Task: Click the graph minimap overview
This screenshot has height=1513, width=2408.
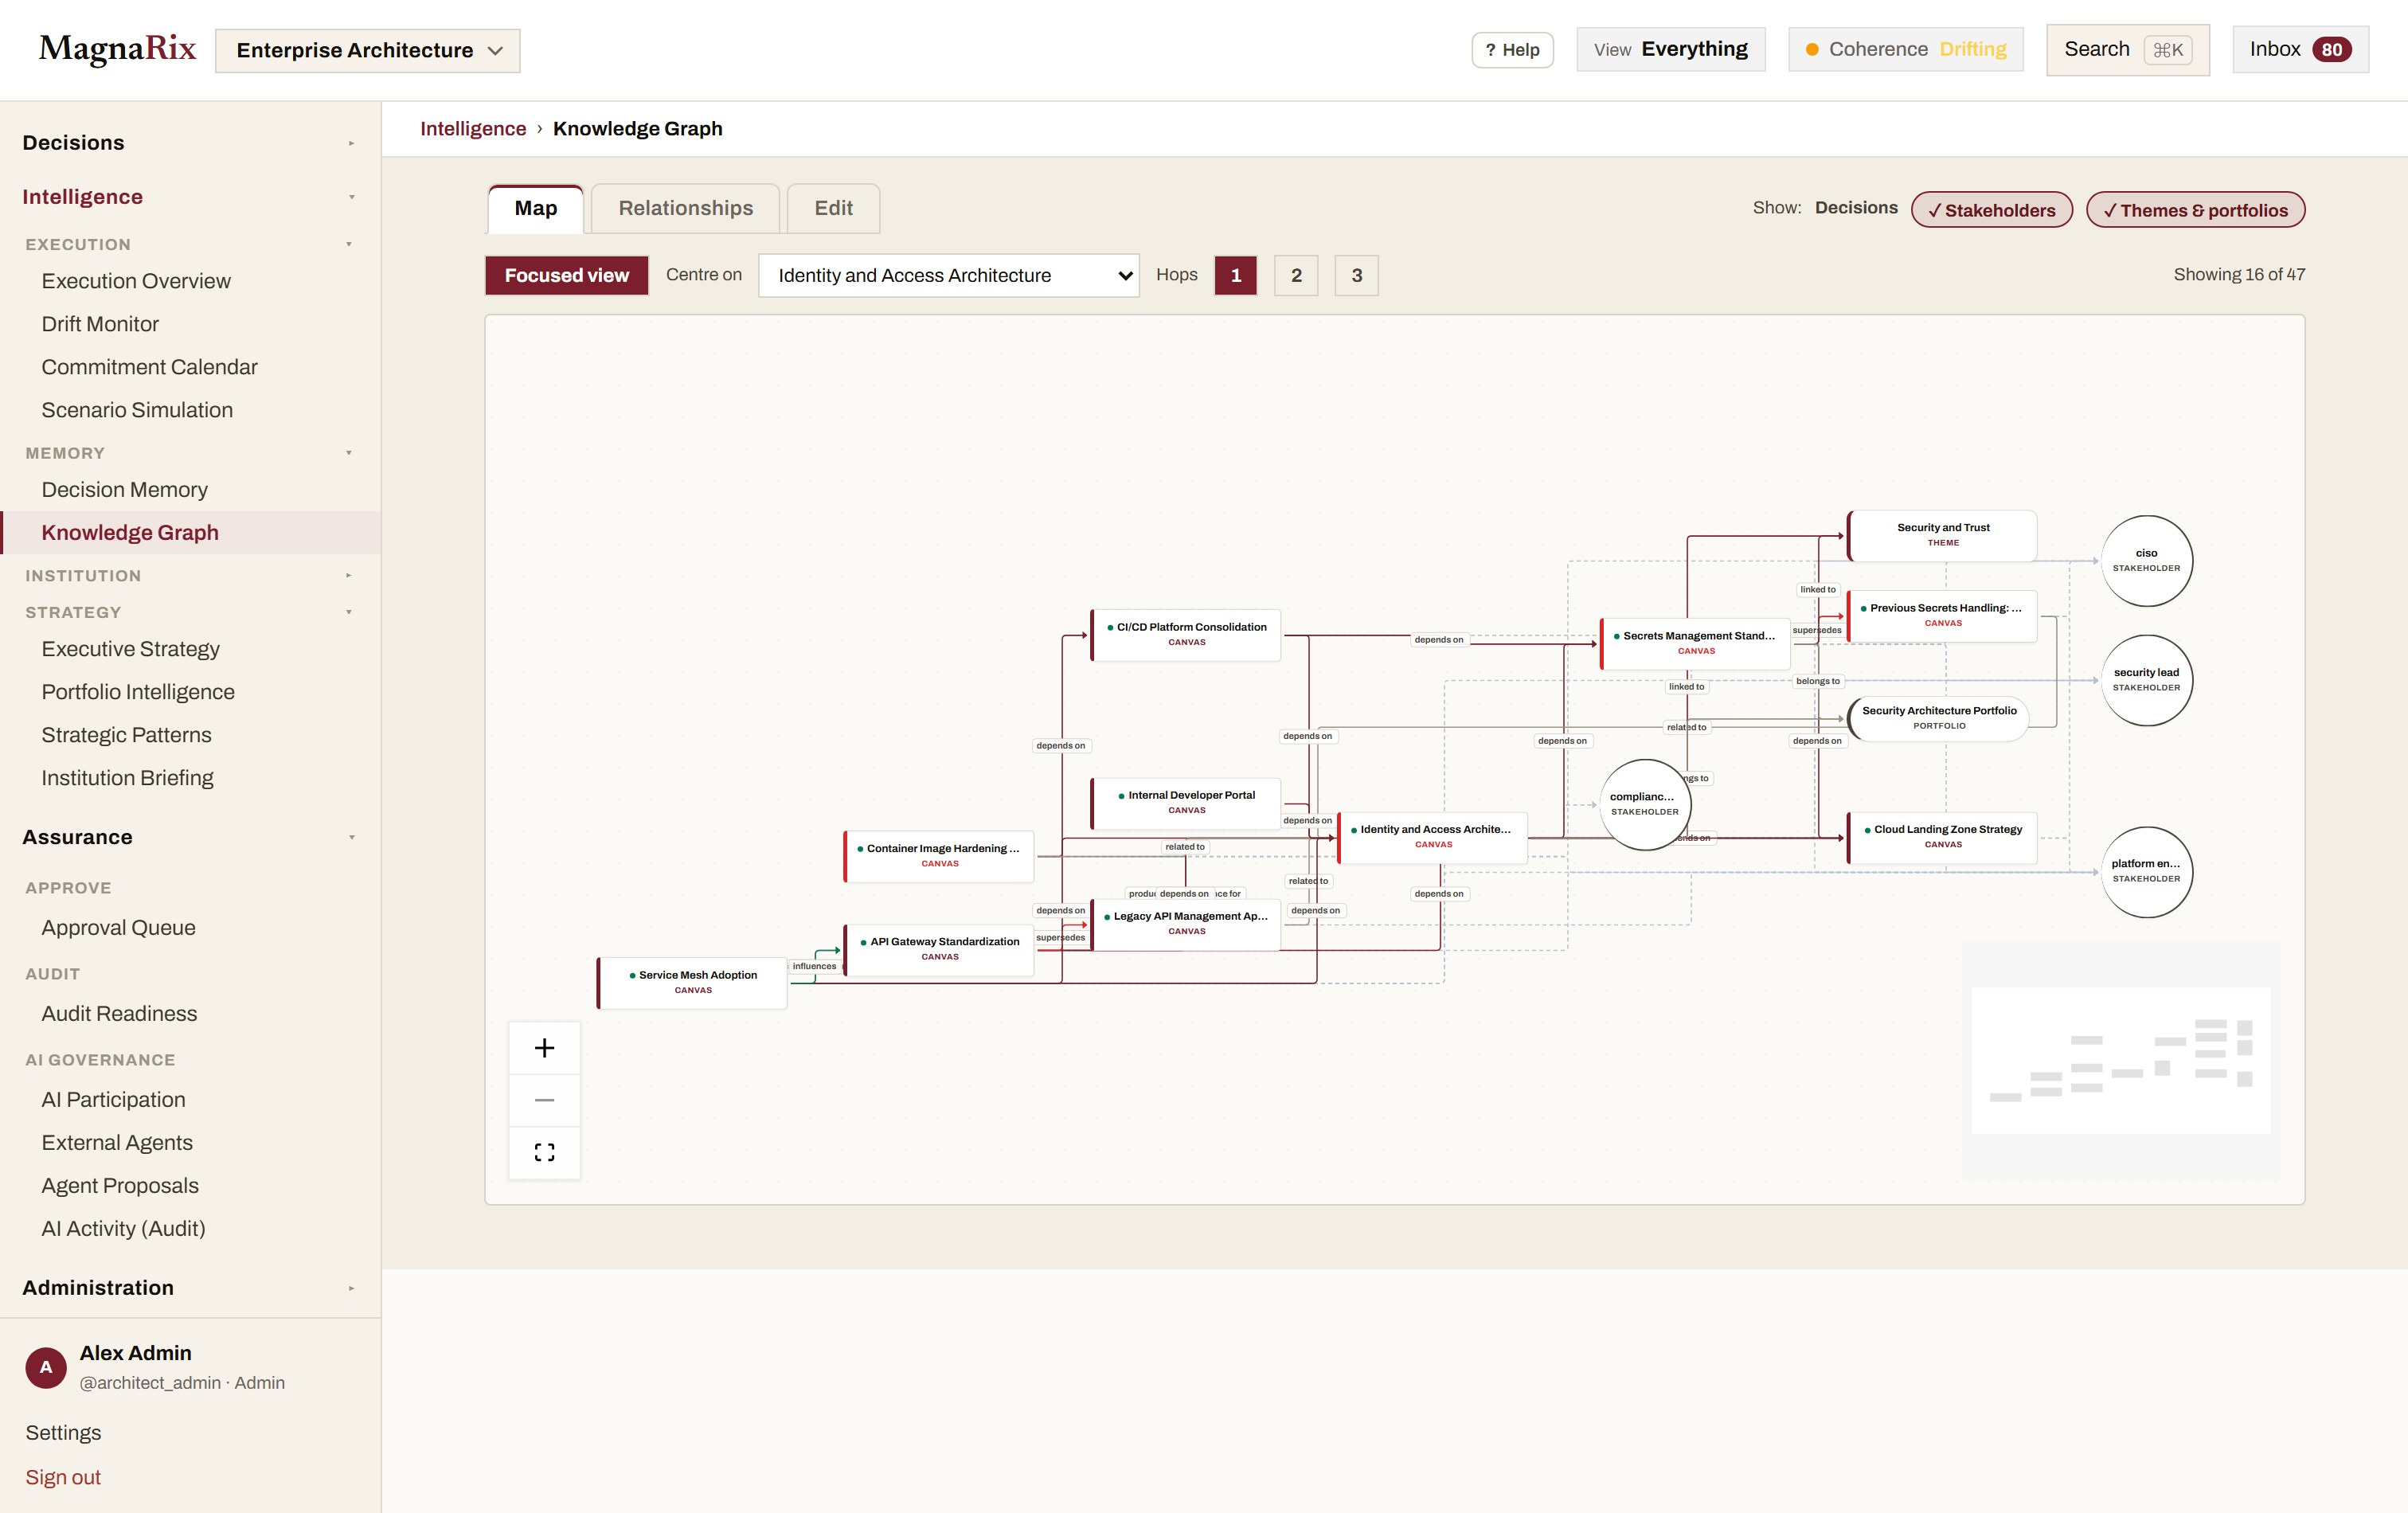Action: click(x=2121, y=1060)
